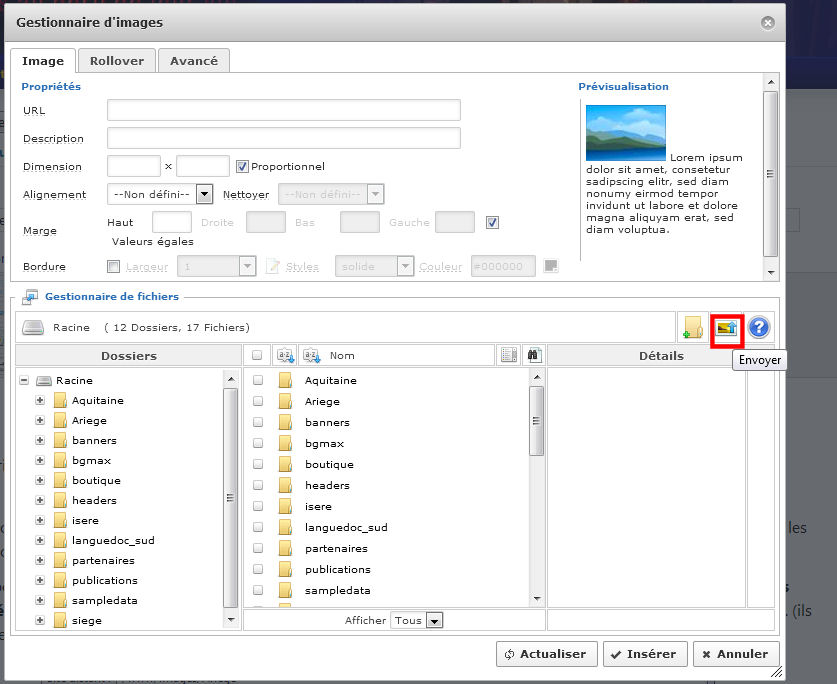Expand the headers tree node
This screenshot has width=837, height=684.
40,500
